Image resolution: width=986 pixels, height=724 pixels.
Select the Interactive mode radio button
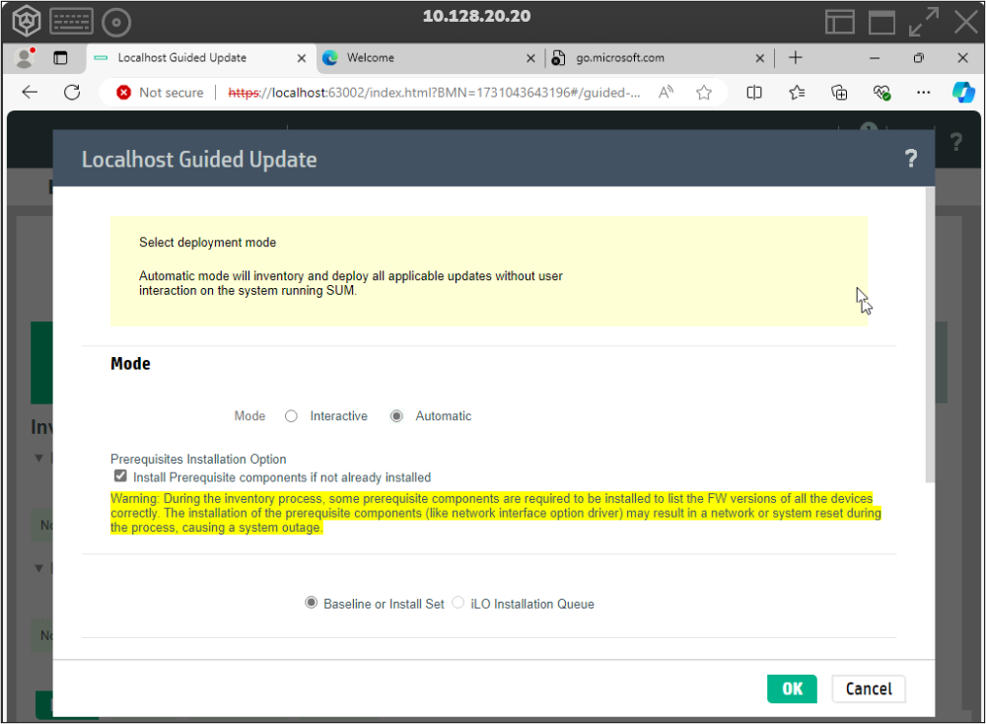coord(291,416)
